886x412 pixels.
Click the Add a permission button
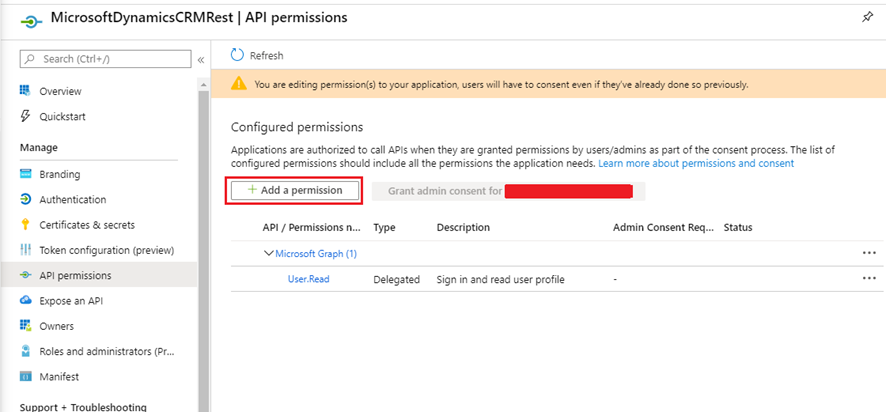[295, 190]
